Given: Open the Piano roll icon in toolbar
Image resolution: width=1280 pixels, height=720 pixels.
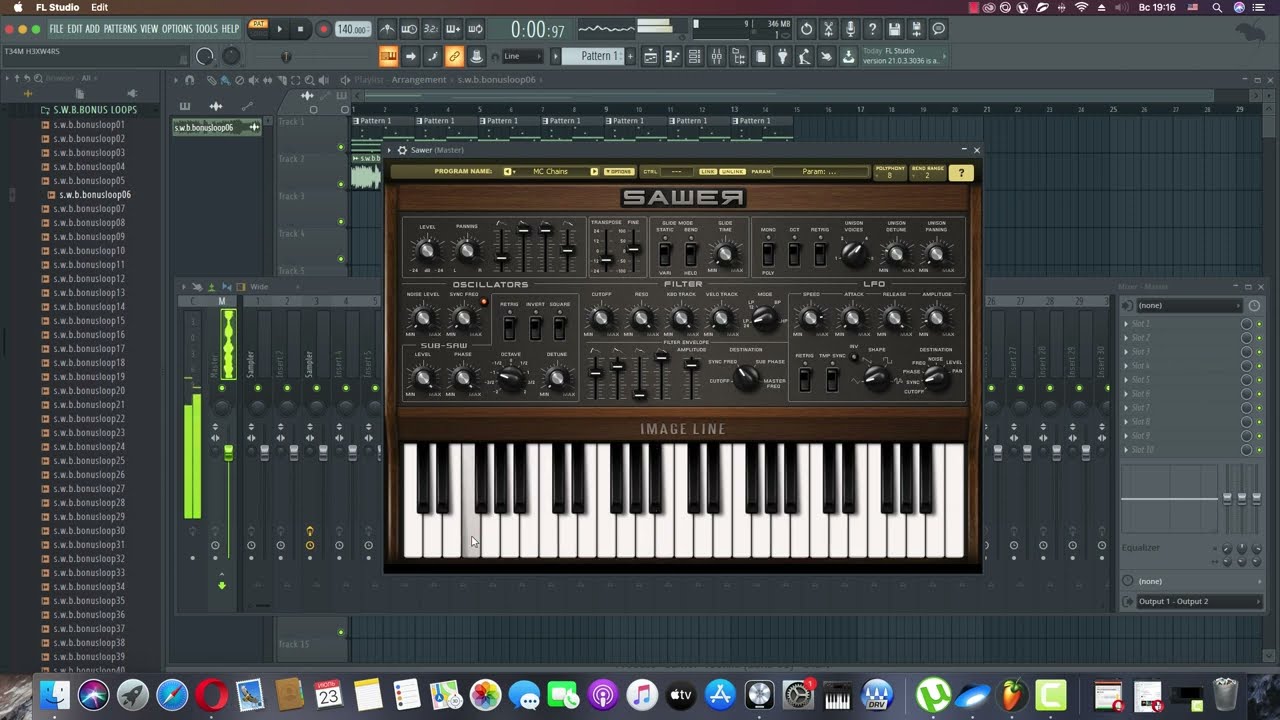Looking at the screenshot, I should [673, 56].
